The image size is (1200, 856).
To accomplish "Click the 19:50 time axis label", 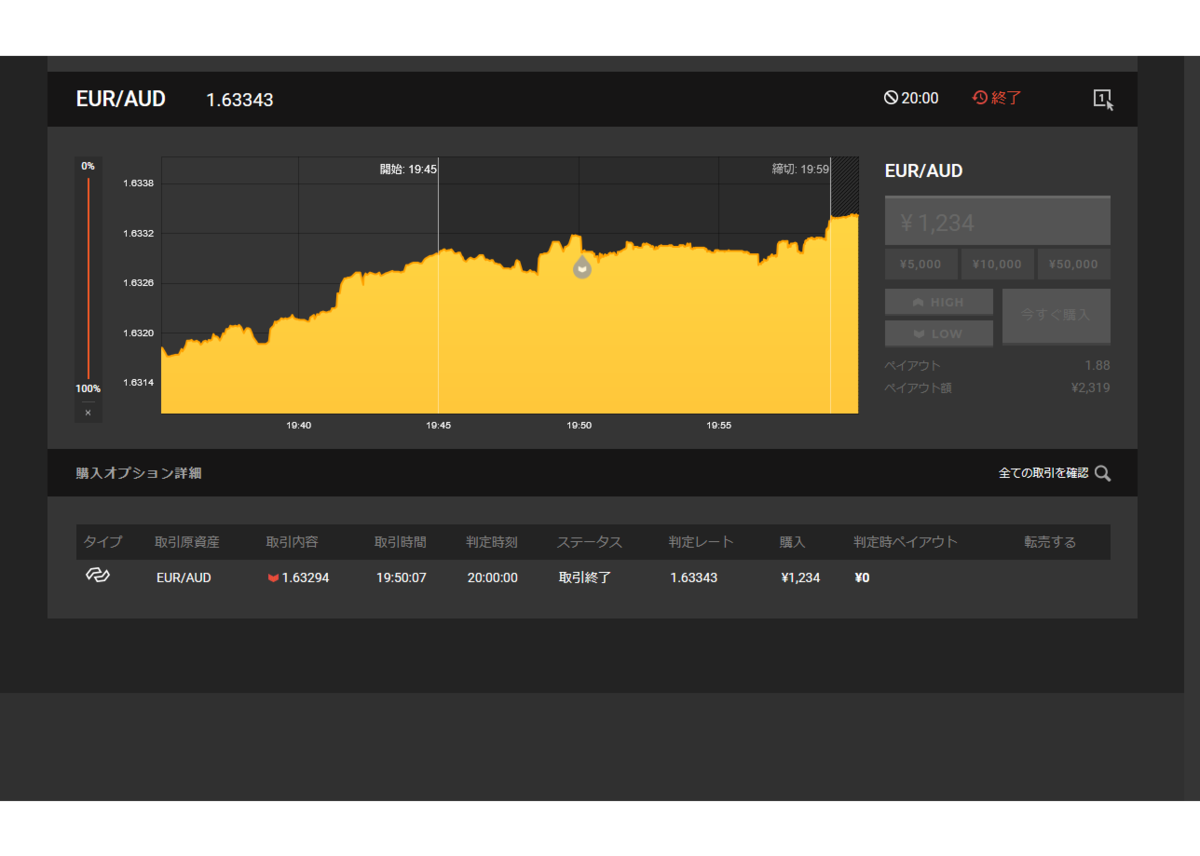I will coord(579,425).
